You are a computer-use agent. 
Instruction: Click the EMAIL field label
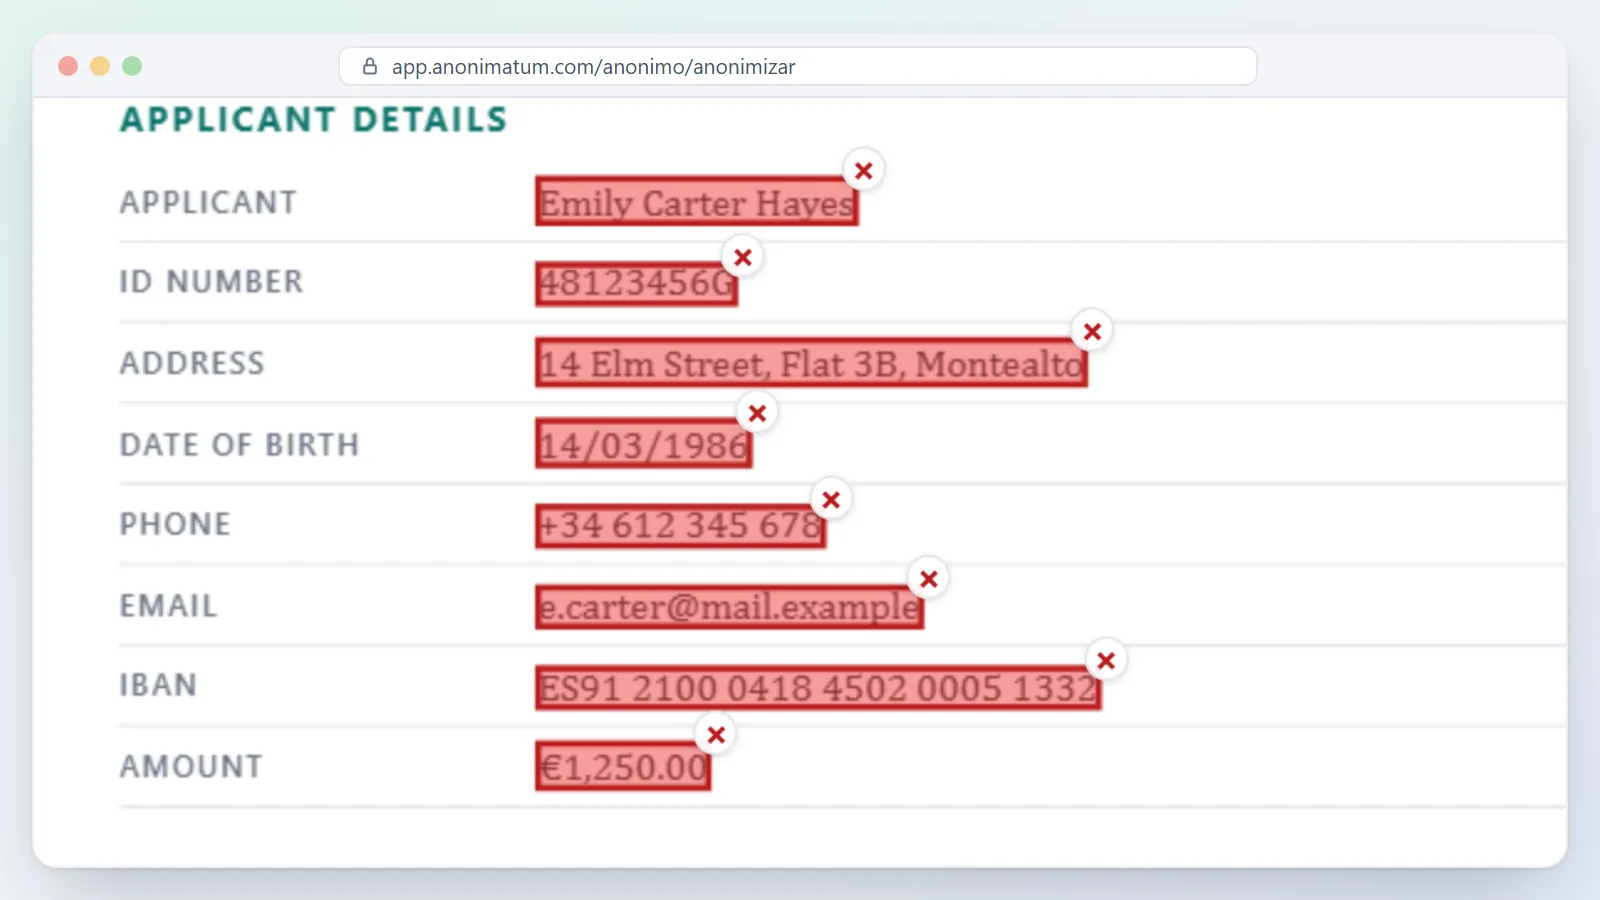168,606
